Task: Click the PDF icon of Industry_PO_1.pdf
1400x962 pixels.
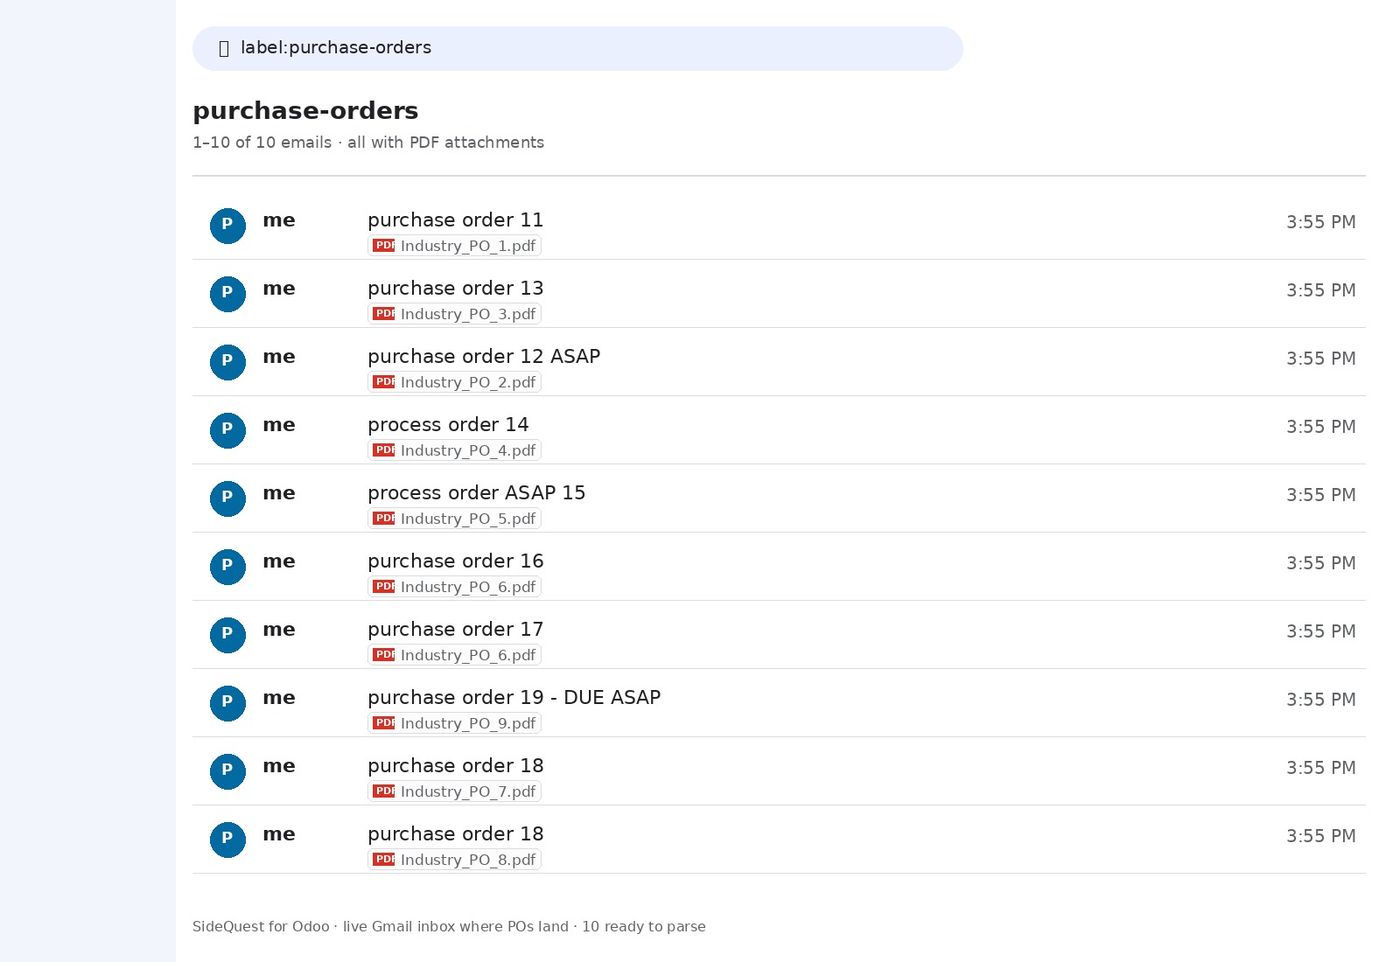Action: [384, 245]
